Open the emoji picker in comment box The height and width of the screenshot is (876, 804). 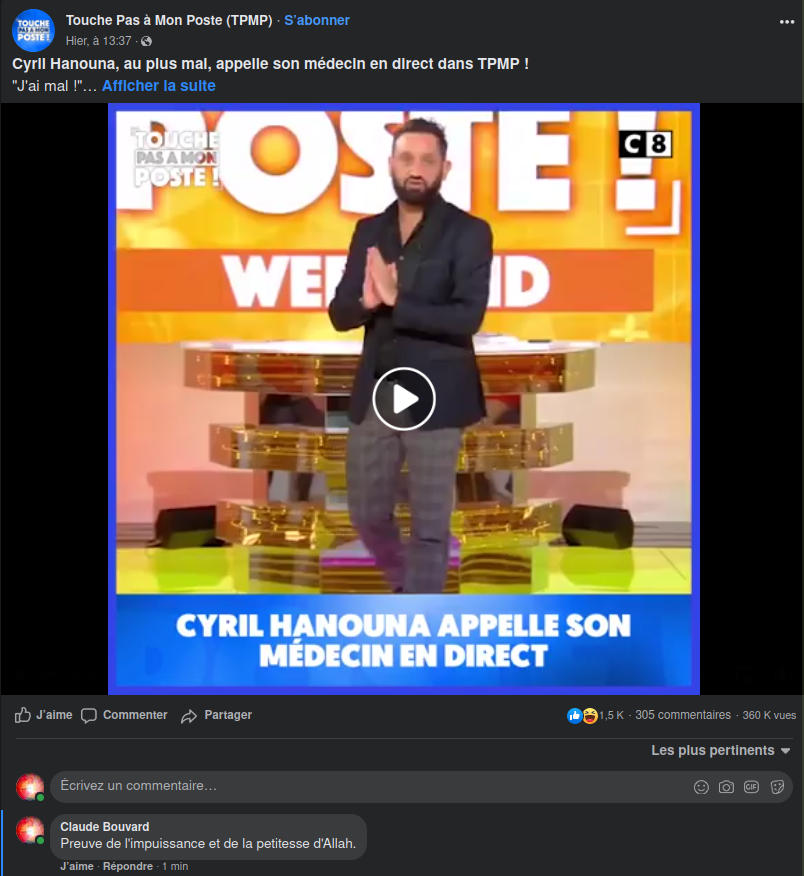(x=701, y=787)
